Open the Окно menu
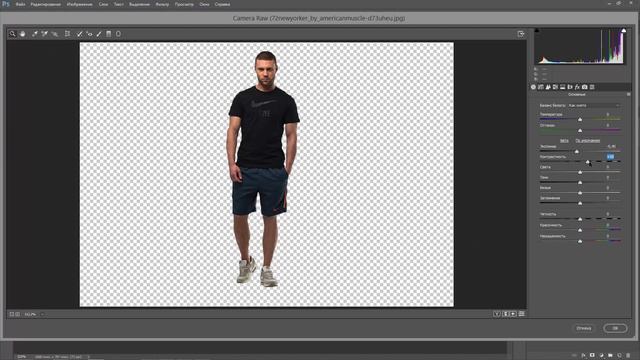Image resolution: width=640 pixels, height=360 pixels. coord(204,4)
